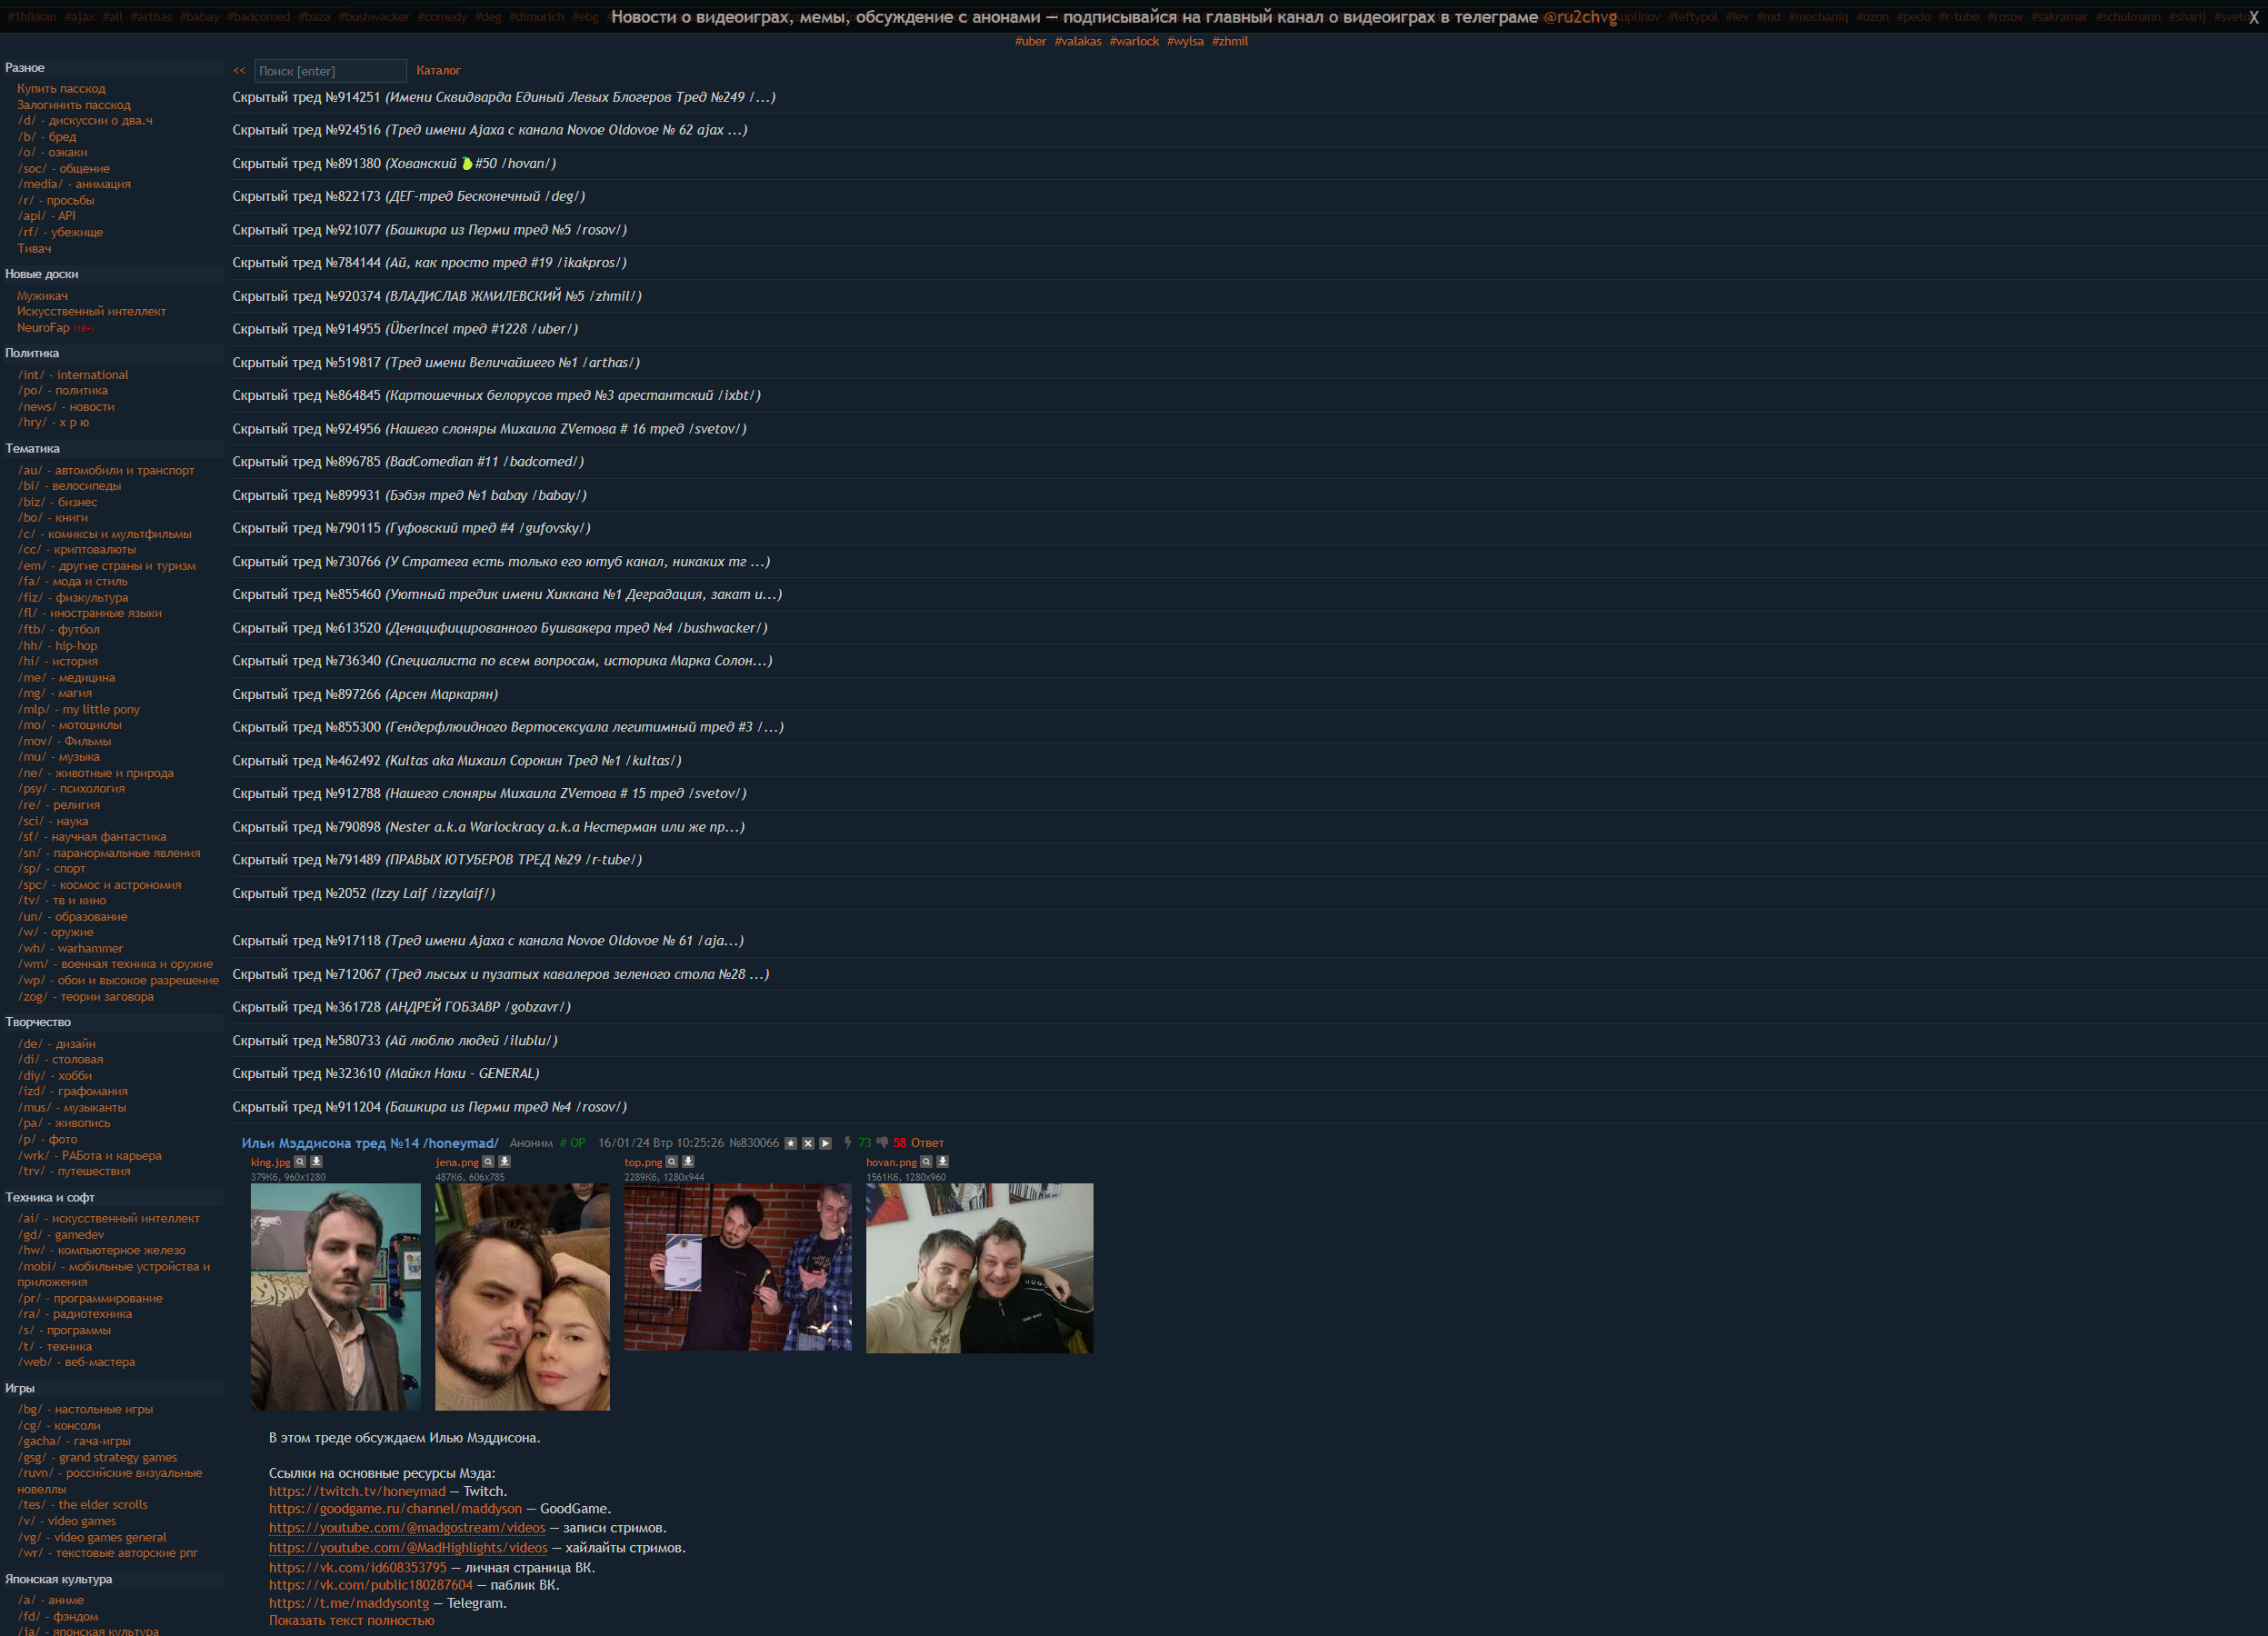The height and width of the screenshot is (1636, 2268).
Task: Click the download icon next to jena.png
Action: click(504, 1162)
